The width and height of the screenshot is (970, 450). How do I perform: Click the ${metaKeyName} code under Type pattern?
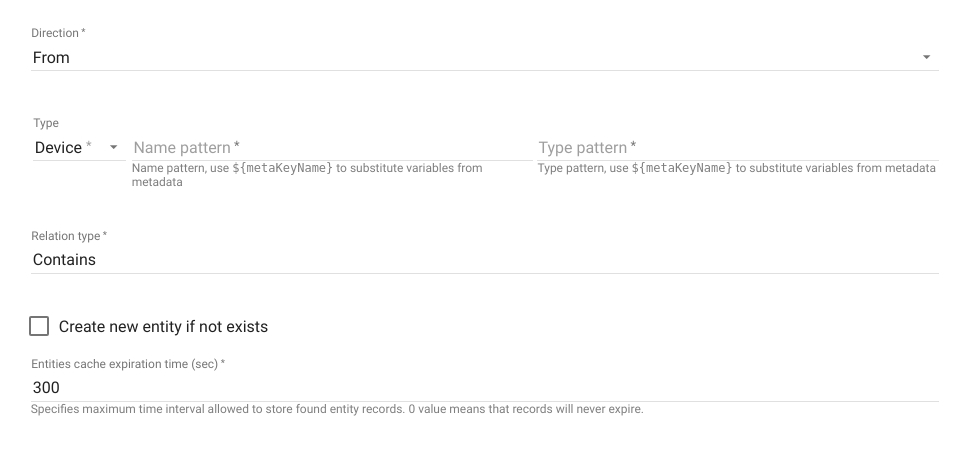[x=686, y=168]
